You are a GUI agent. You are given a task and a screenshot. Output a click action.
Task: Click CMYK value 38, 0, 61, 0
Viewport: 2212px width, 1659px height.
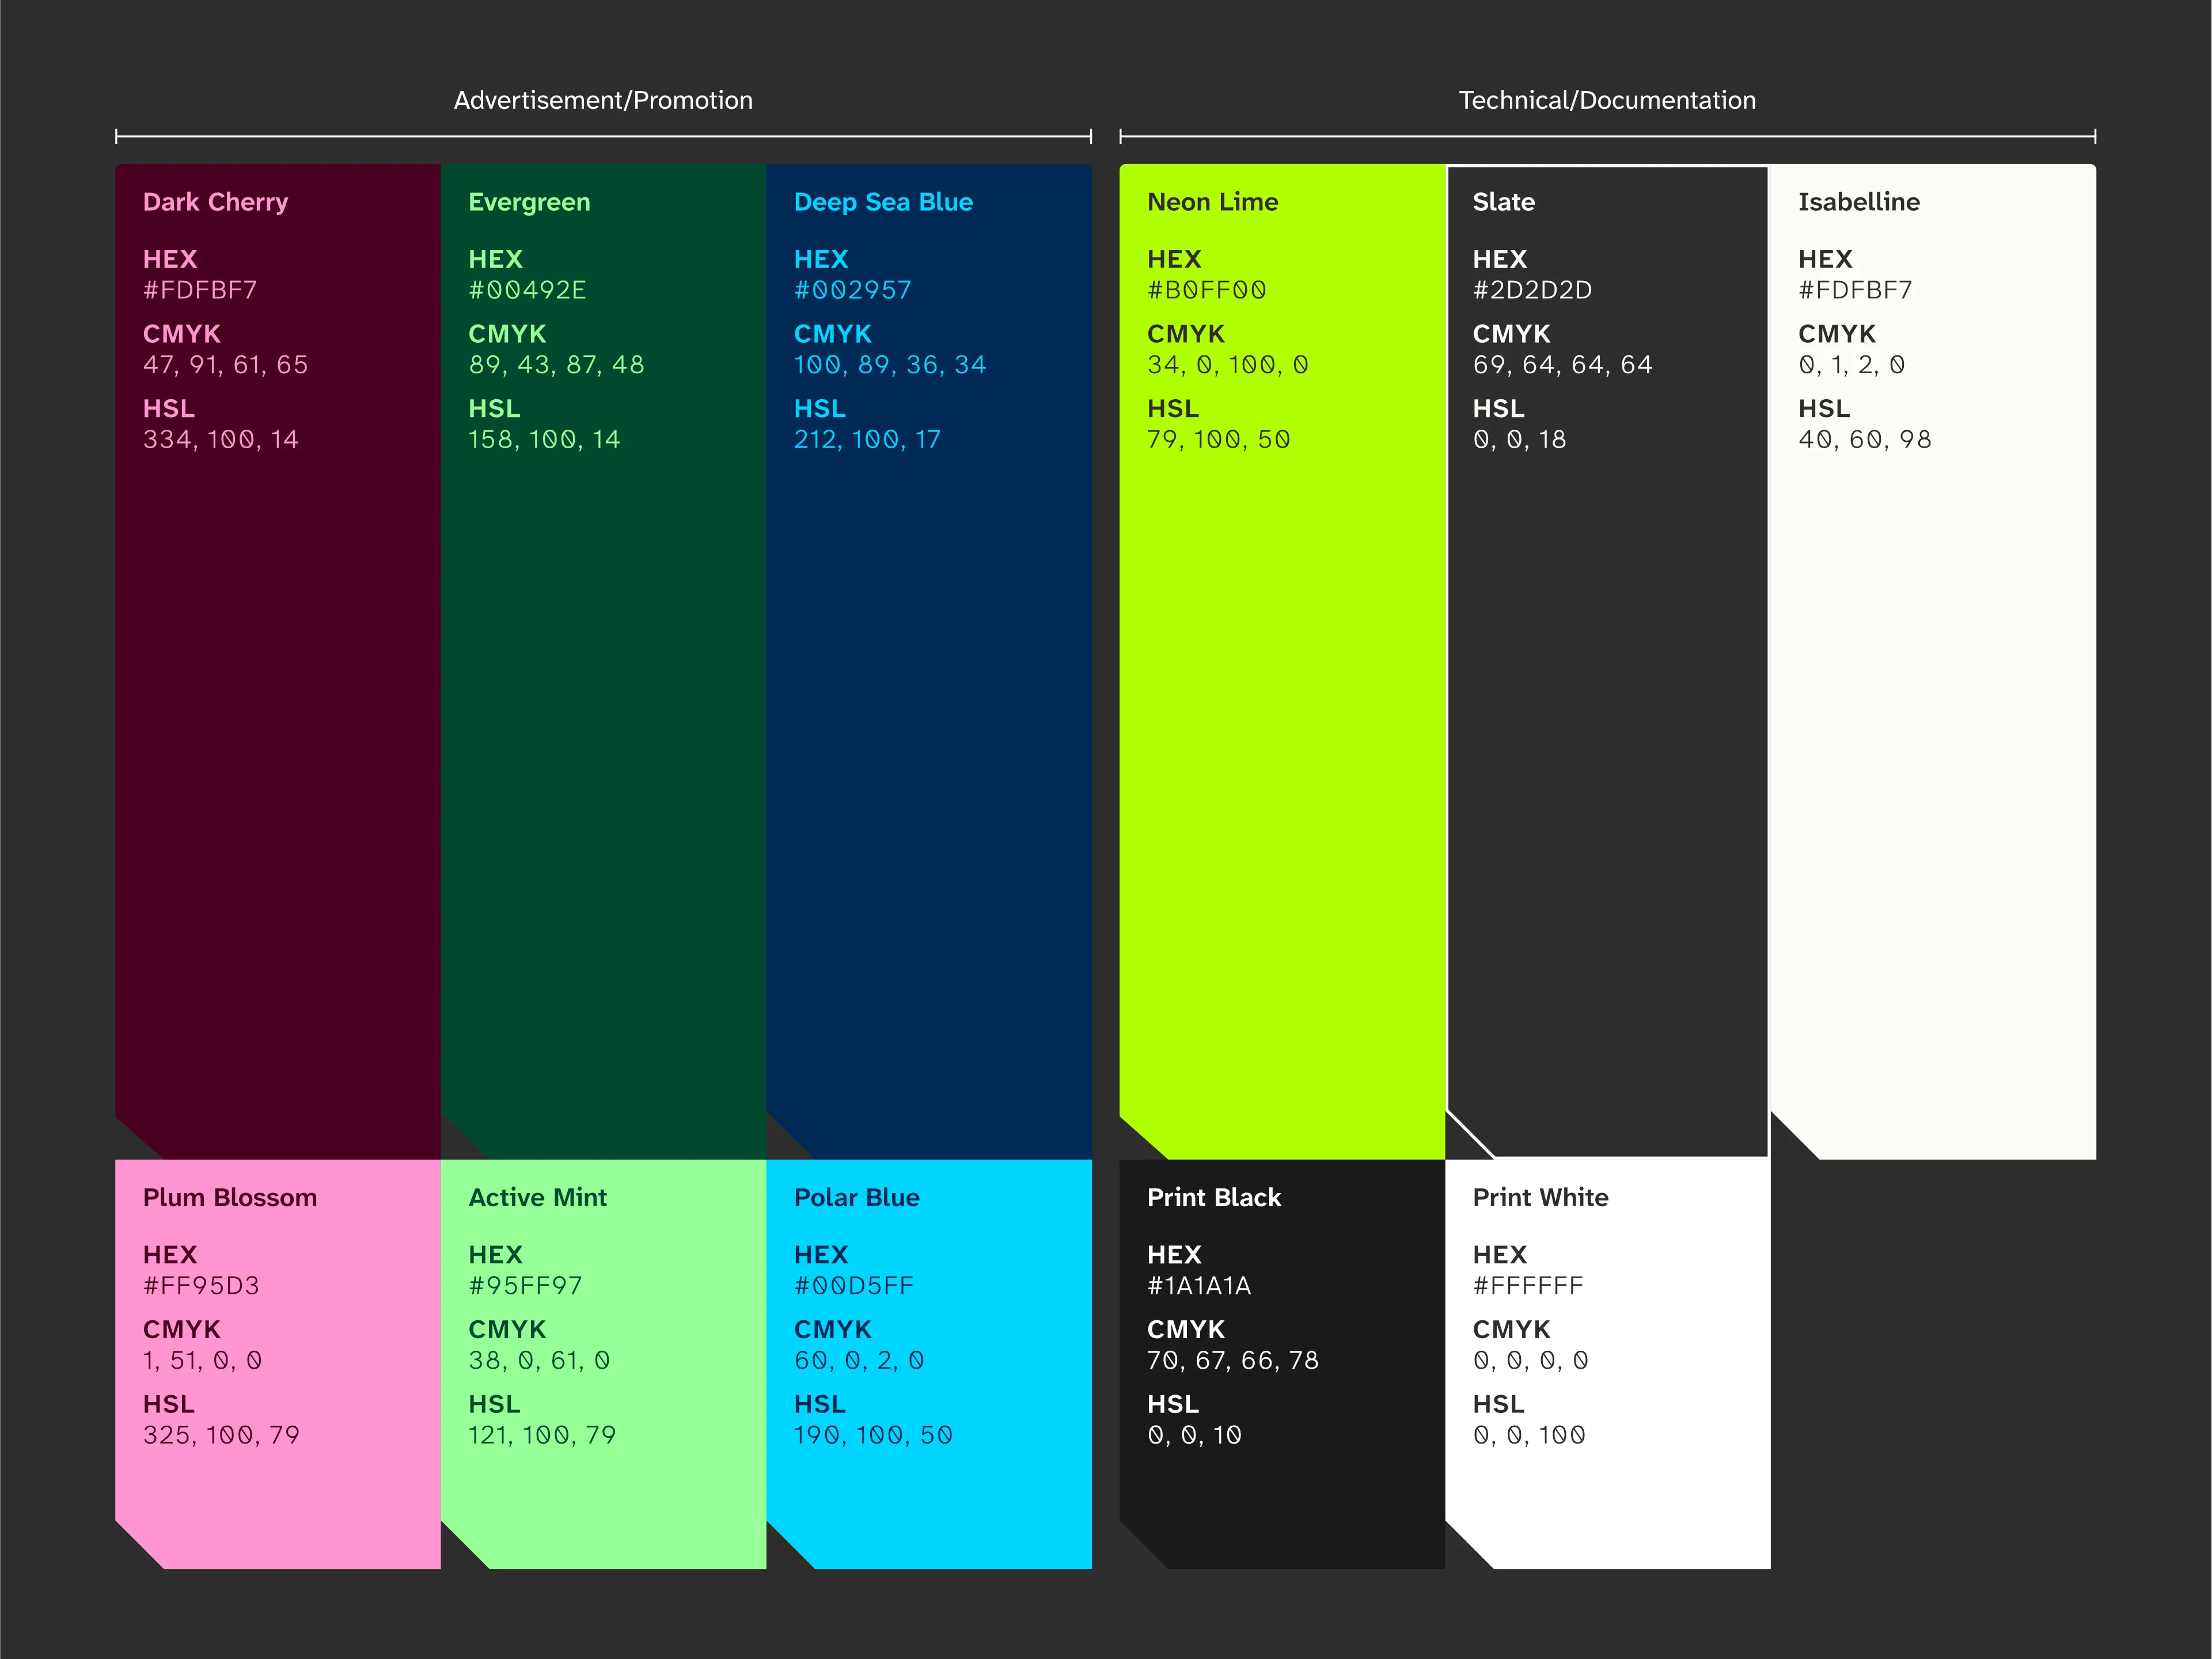coord(539,1360)
